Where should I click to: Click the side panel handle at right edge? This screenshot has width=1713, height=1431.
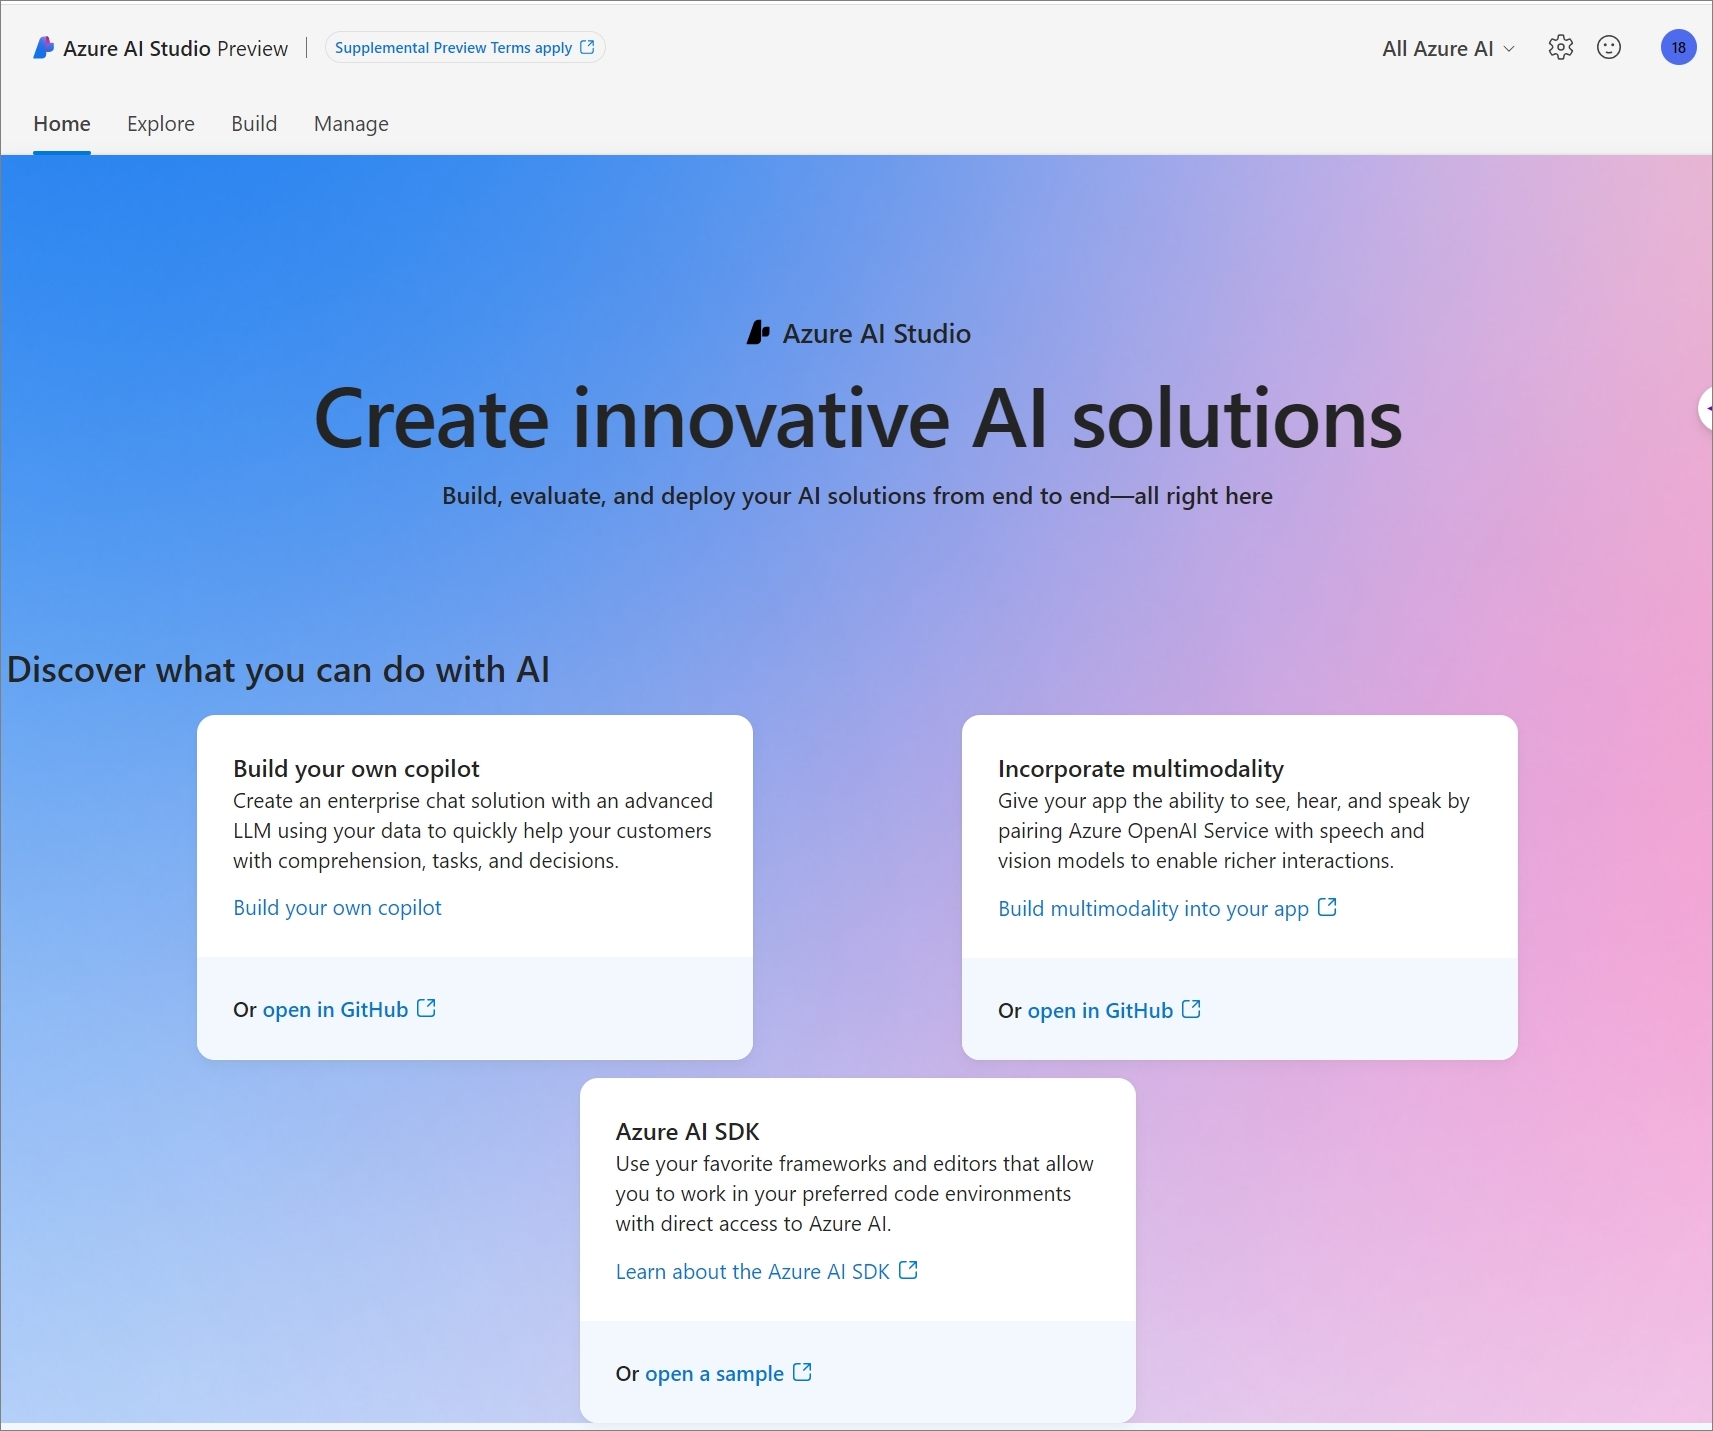pos(1706,408)
